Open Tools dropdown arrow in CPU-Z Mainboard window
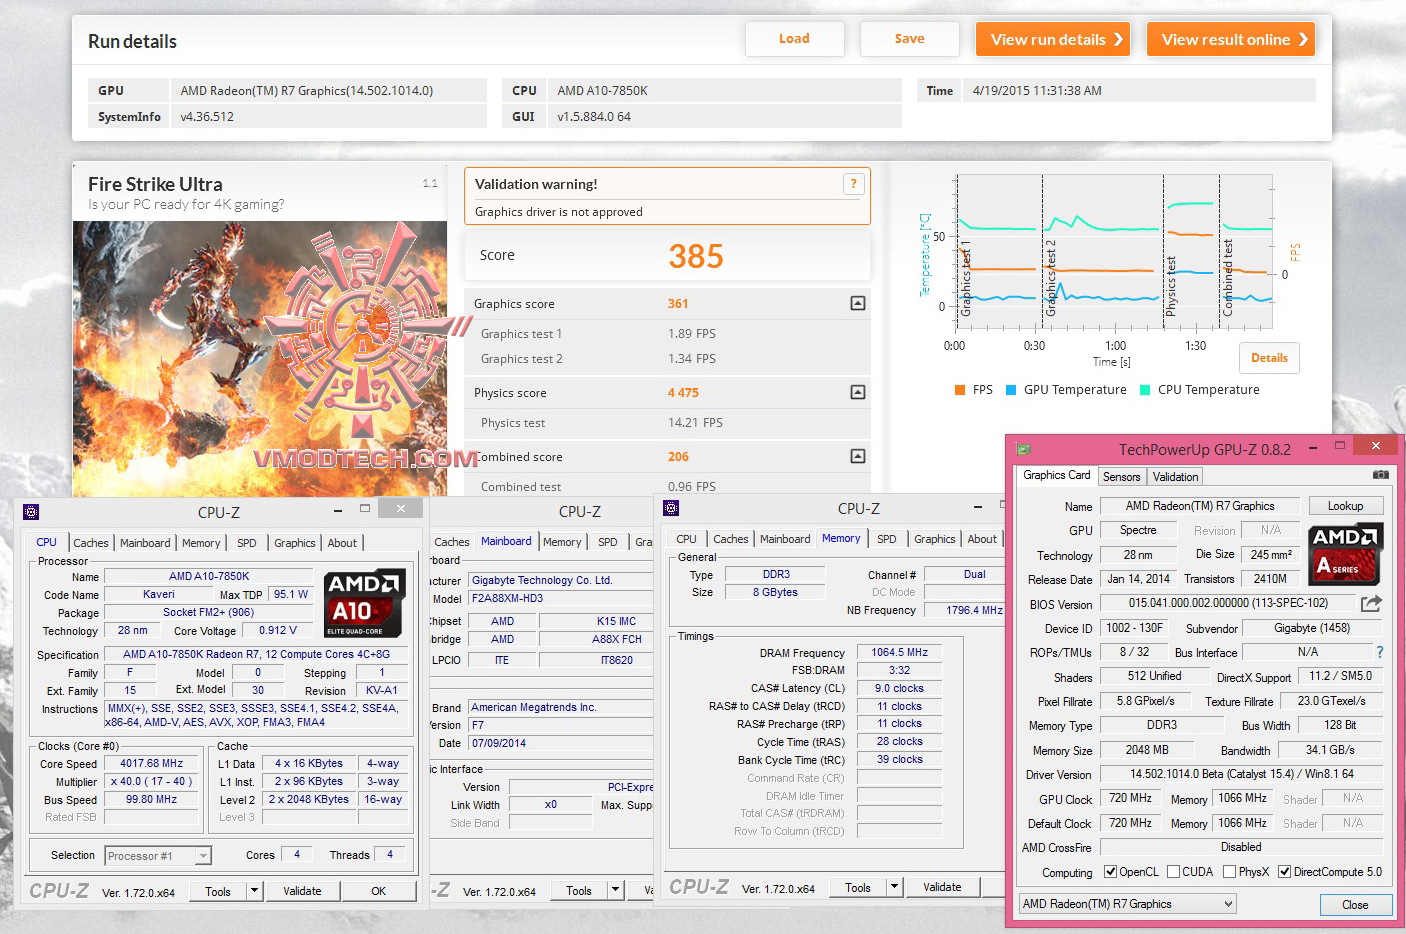The height and width of the screenshot is (934, 1406). pyautogui.click(x=616, y=890)
